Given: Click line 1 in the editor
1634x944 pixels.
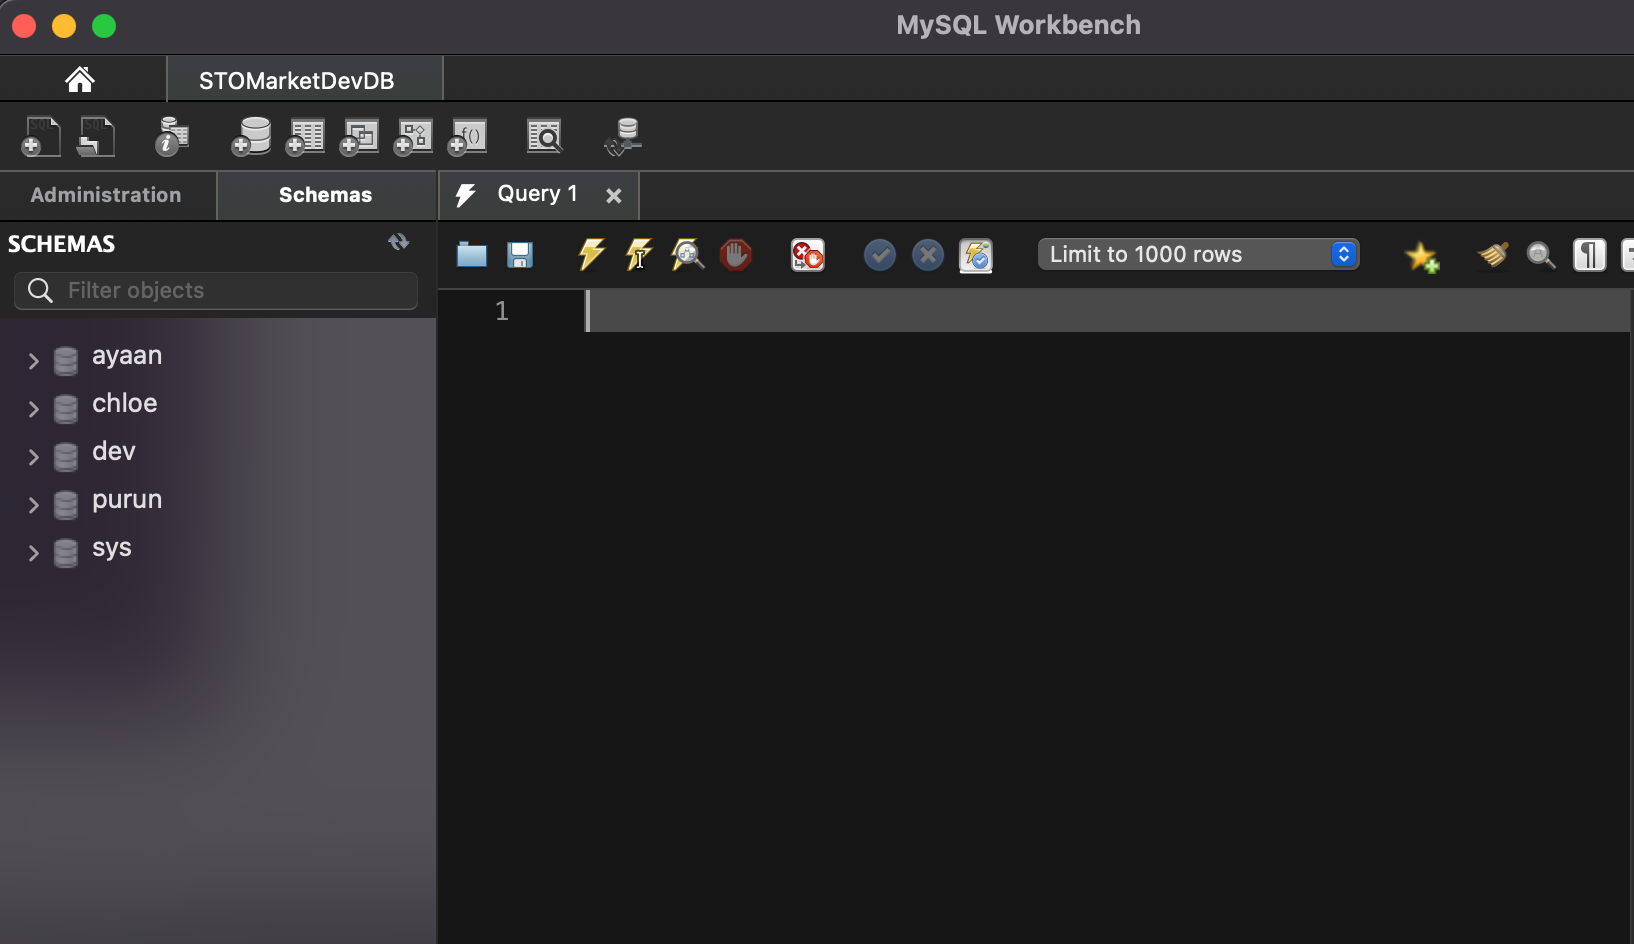Looking at the screenshot, I should click(1108, 311).
